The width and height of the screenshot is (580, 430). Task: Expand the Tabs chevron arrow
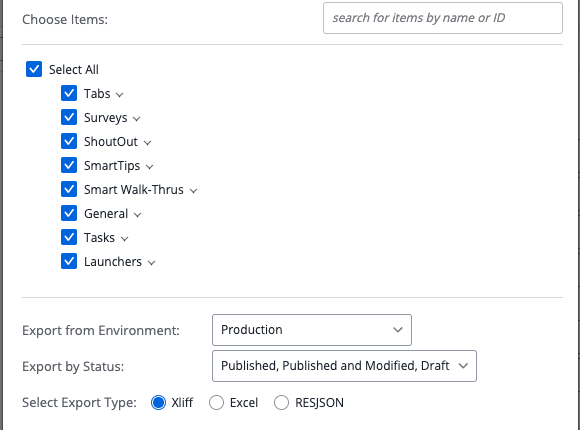pos(119,95)
